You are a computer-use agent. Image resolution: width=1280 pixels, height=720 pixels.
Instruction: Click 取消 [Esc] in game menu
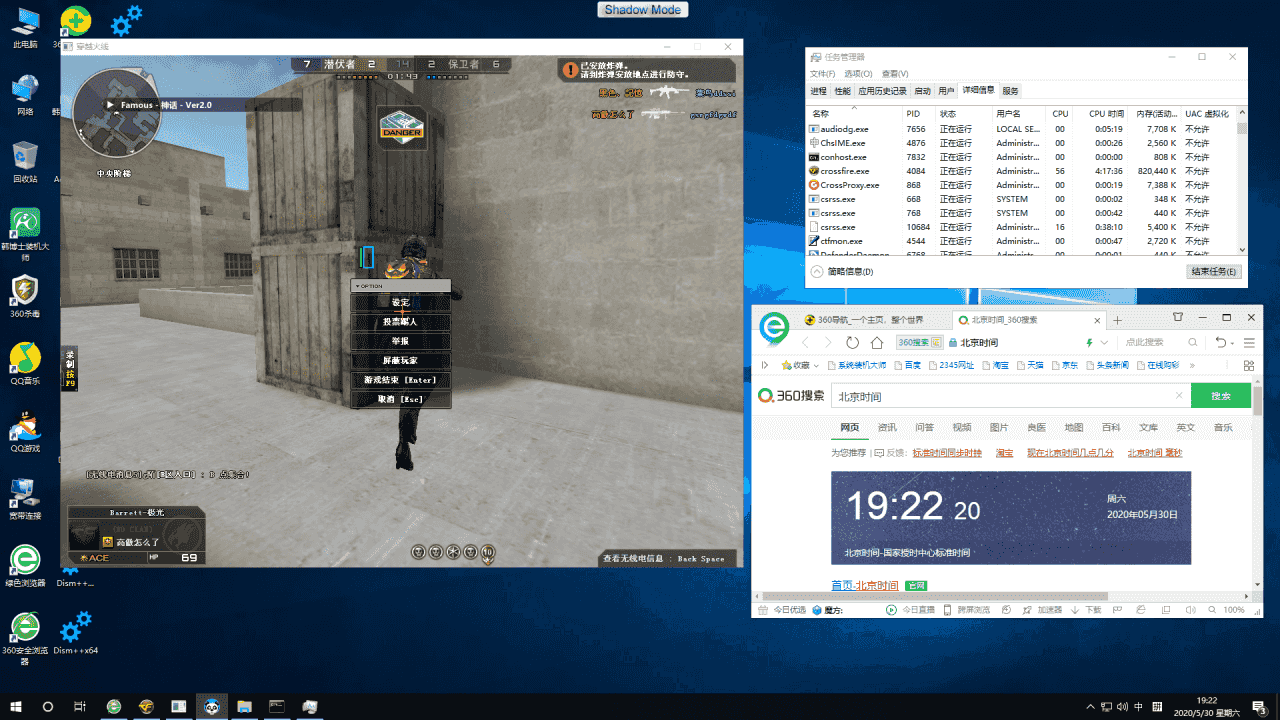(400, 399)
